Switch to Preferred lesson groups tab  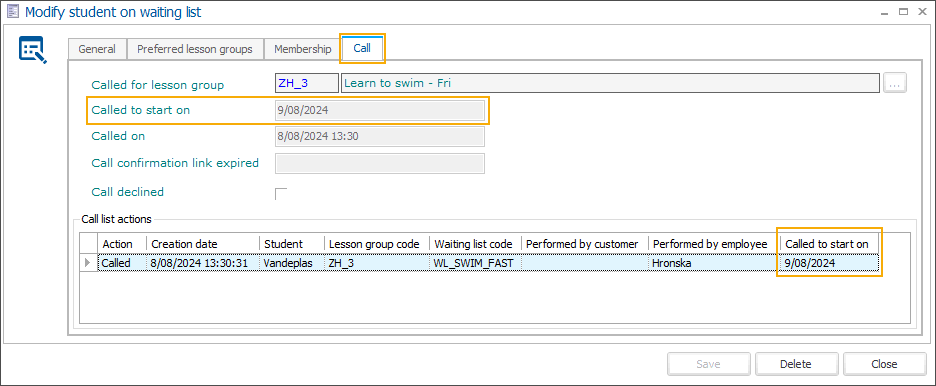(x=195, y=50)
